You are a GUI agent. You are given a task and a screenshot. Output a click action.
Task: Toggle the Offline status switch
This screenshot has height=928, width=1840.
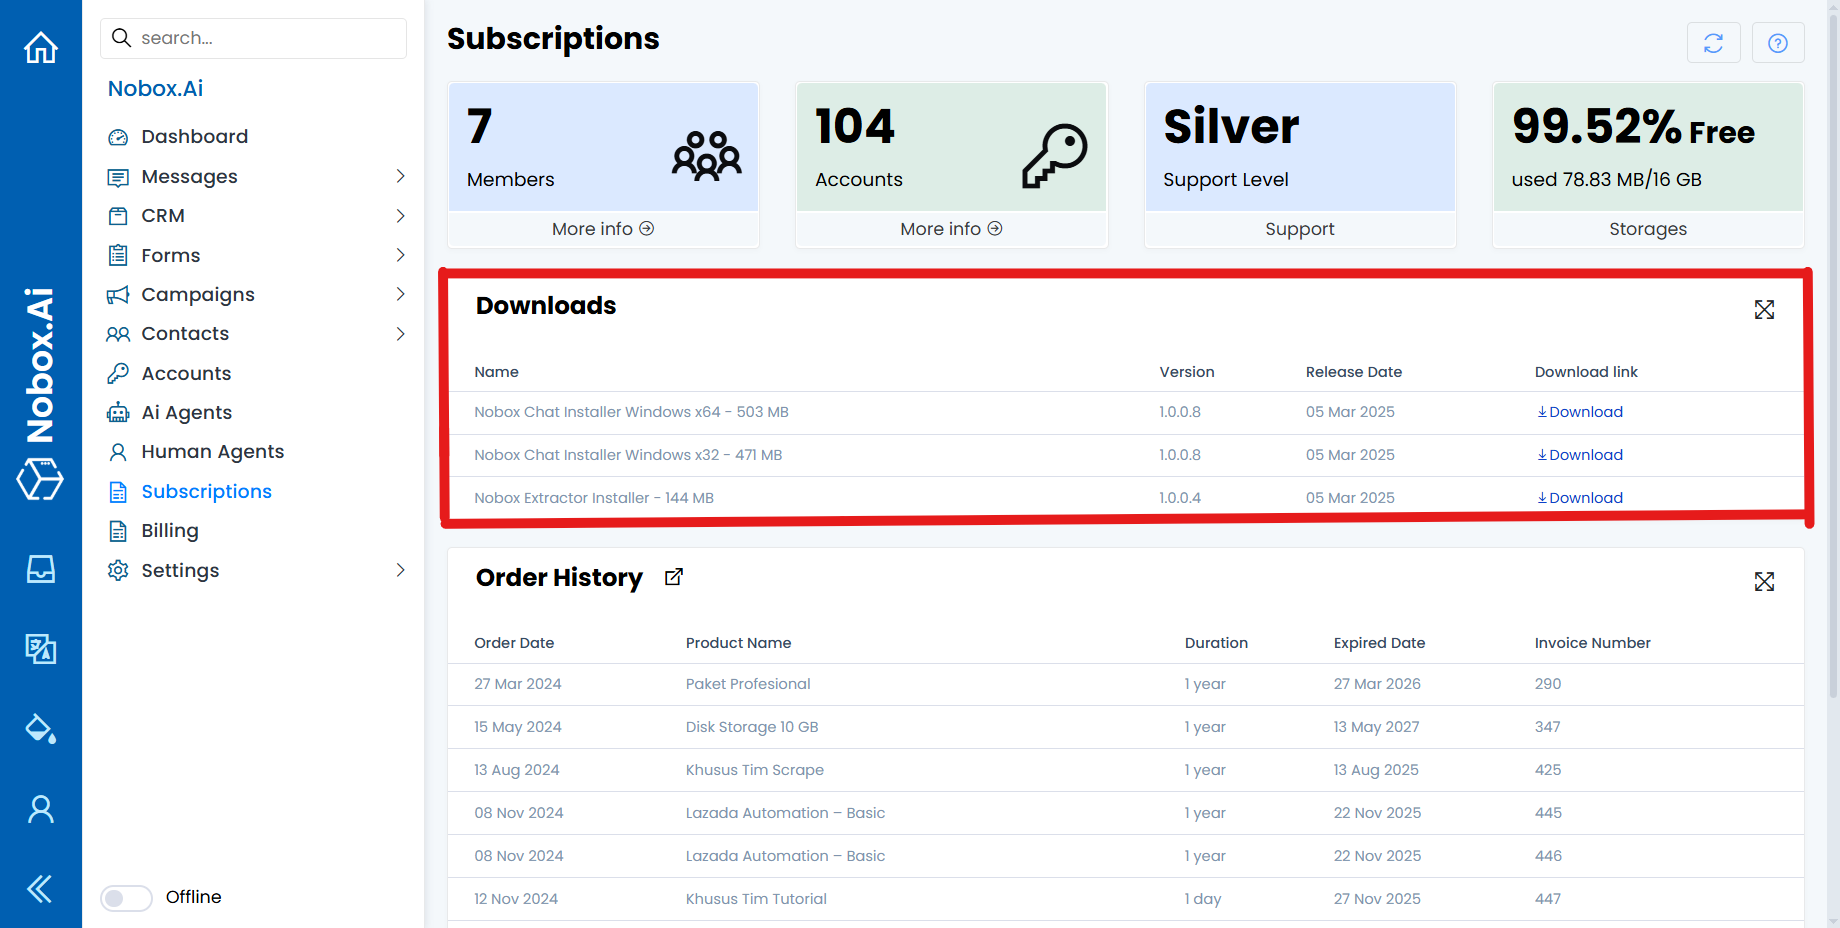point(126,898)
